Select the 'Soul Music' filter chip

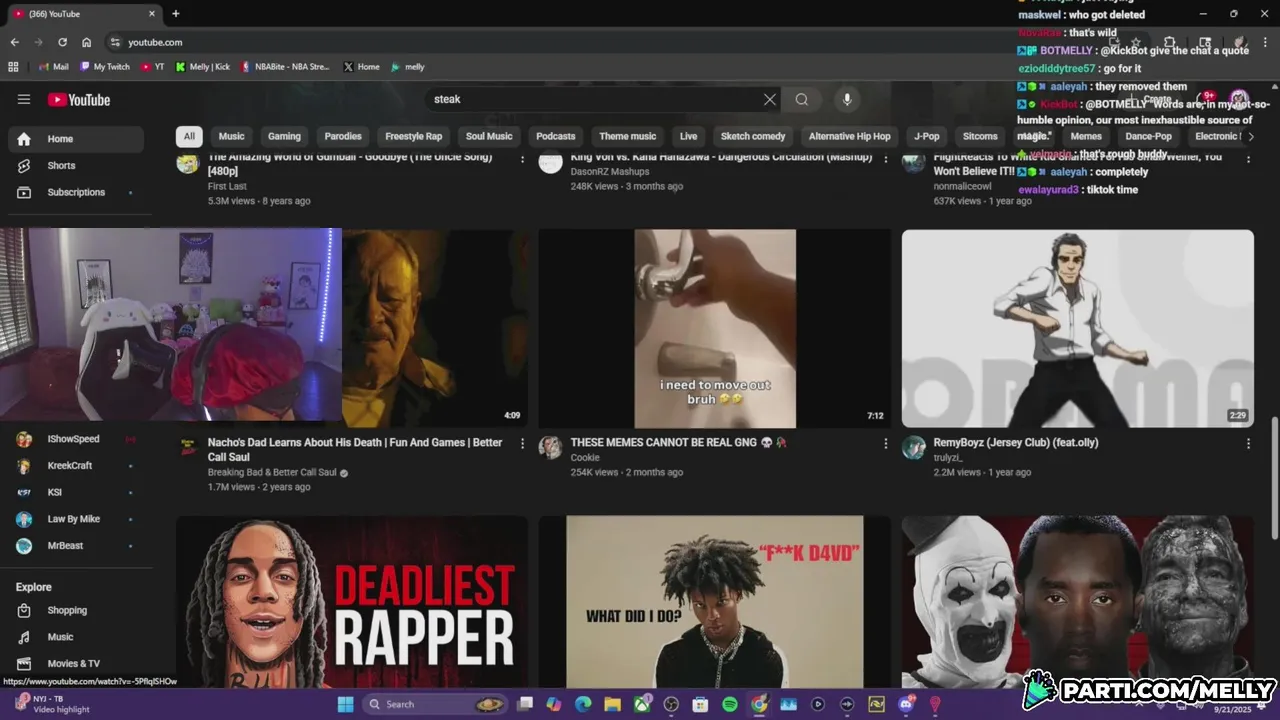tap(489, 136)
